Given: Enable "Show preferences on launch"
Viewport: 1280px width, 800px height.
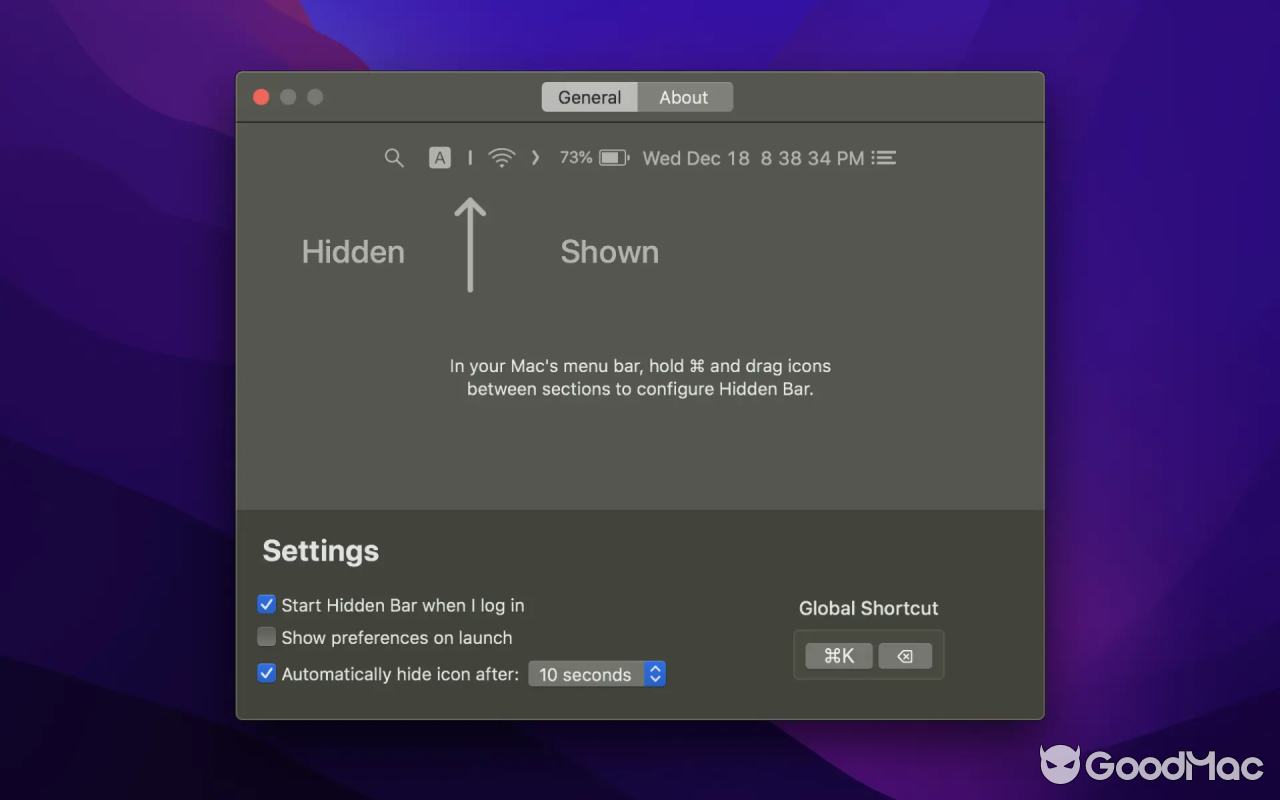Looking at the screenshot, I should point(266,637).
